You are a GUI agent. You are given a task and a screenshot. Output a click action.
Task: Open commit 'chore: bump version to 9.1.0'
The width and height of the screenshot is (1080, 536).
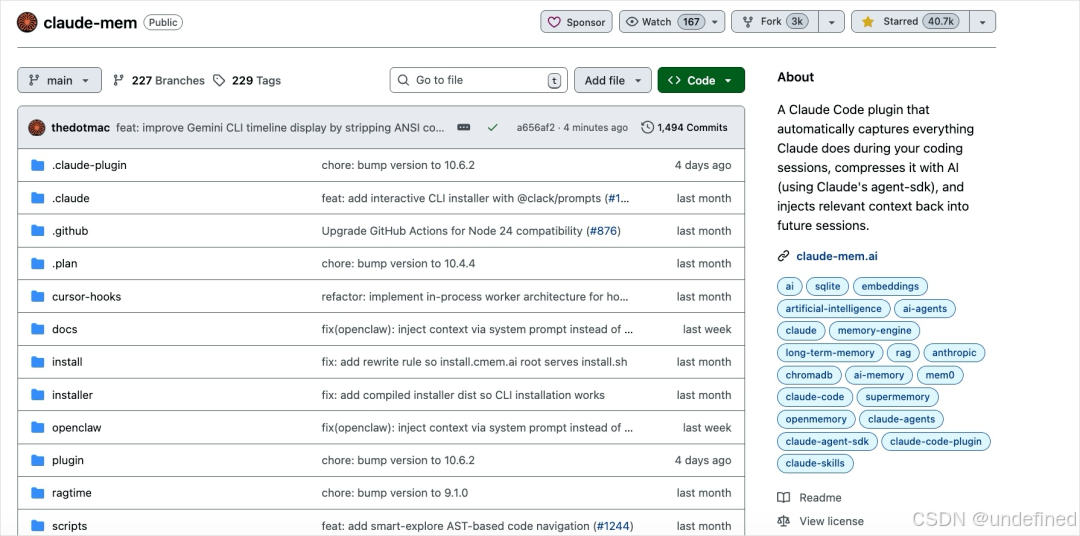pyautogui.click(x=395, y=493)
